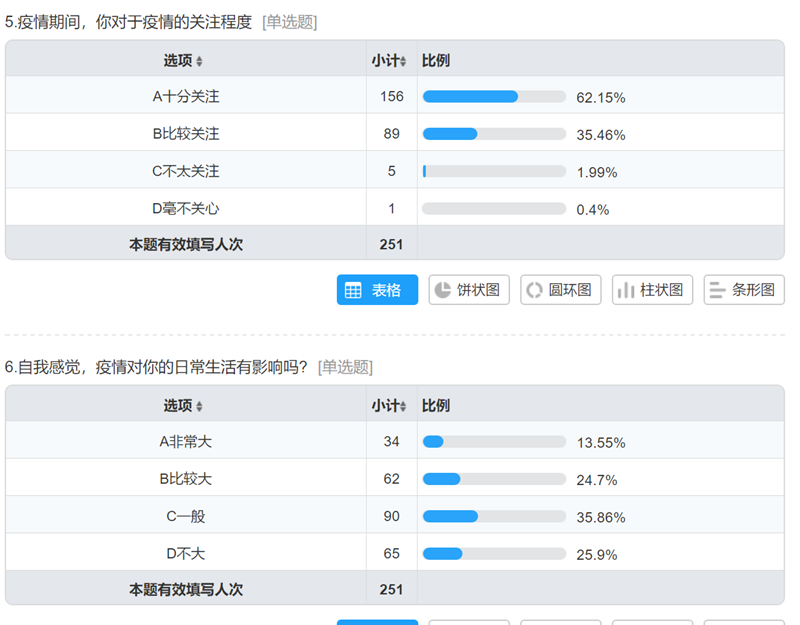Switch question 5 view to 柱状图
The image size is (800, 625).
[652, 290]
